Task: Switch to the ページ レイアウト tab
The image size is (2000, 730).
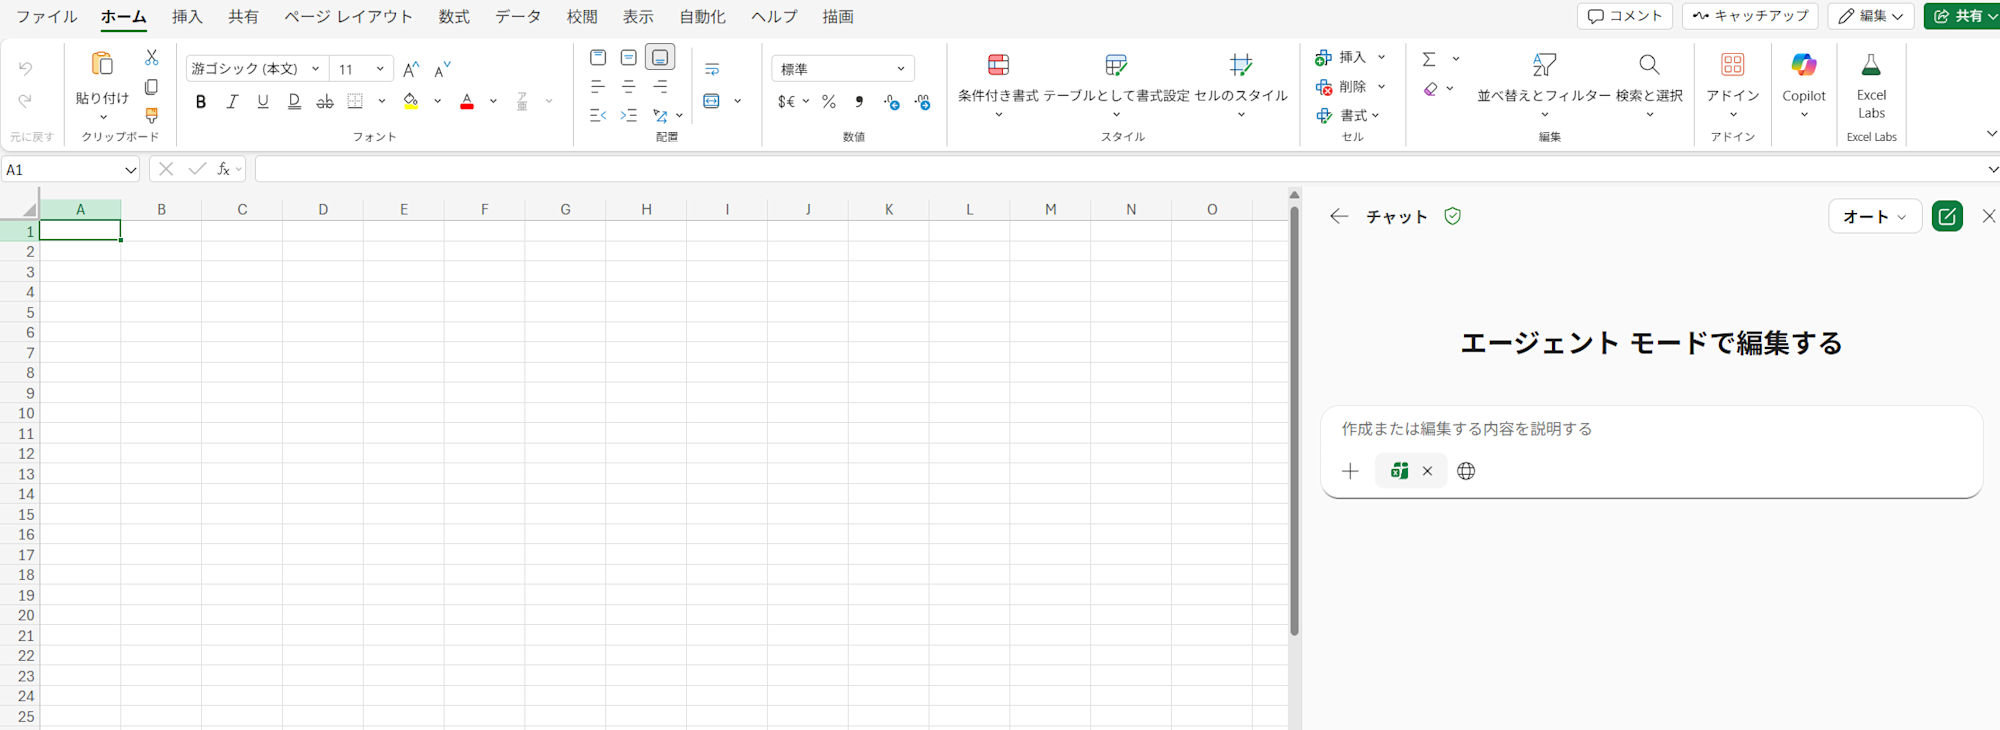Action: coord(348,17)
